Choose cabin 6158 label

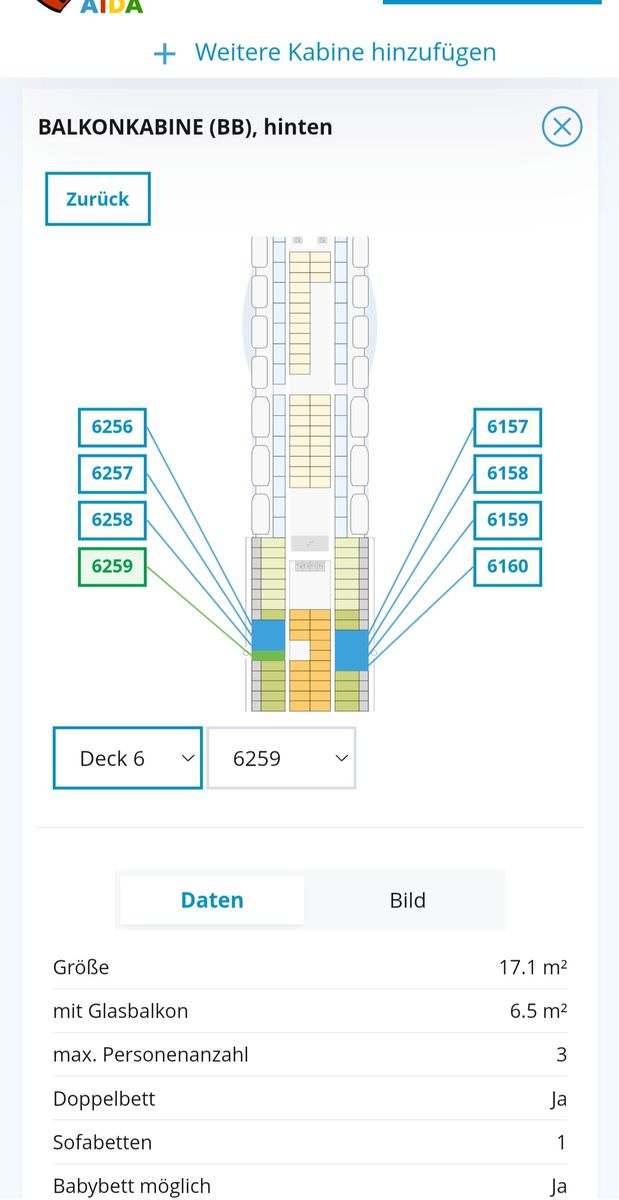point(507,473)
